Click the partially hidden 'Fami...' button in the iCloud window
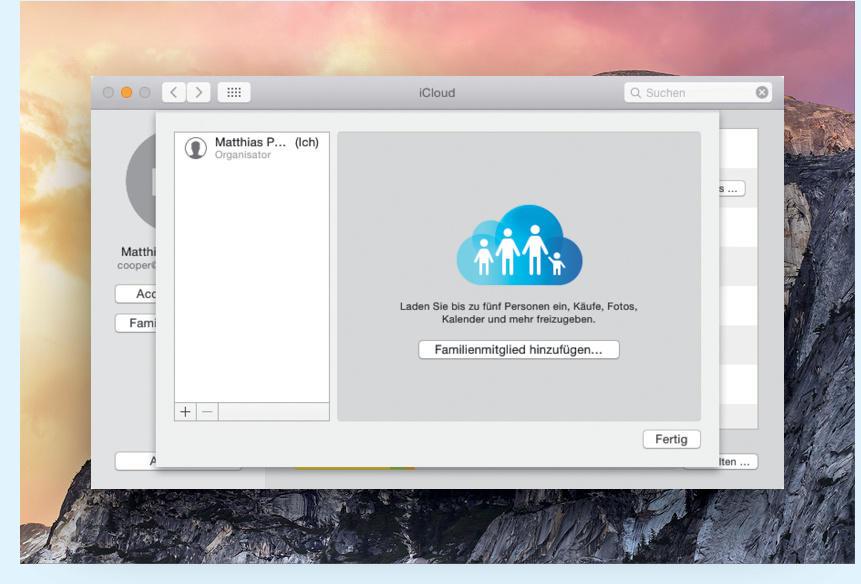The height and width of the screenshot is (584, 861). tap(136, 323)
